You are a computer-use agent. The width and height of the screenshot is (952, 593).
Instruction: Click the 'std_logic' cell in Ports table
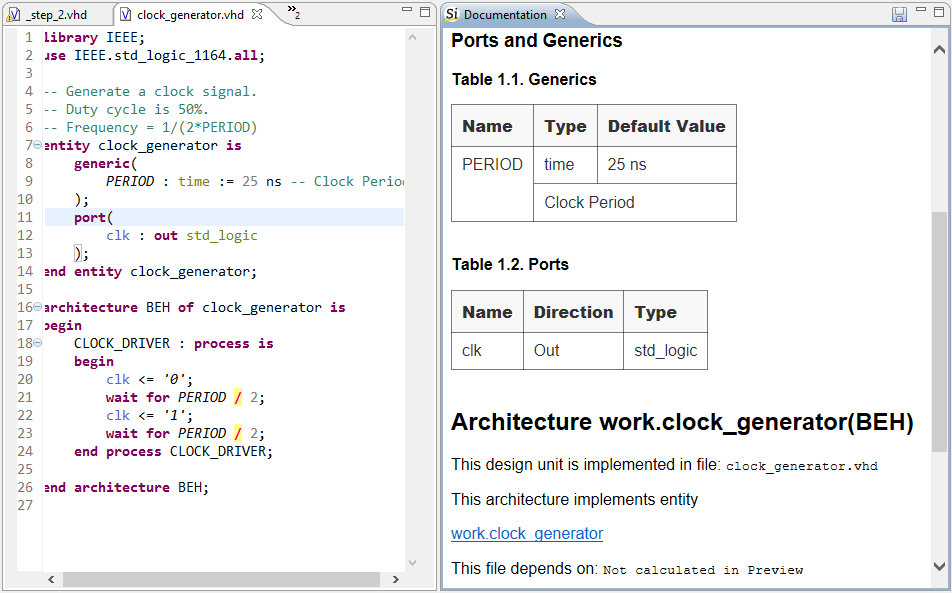pyautogui.click(x=665, y=351)
